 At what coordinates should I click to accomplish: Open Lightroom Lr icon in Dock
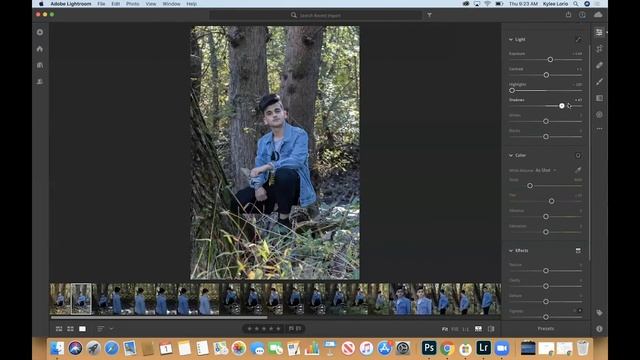(x=483, y=348)
